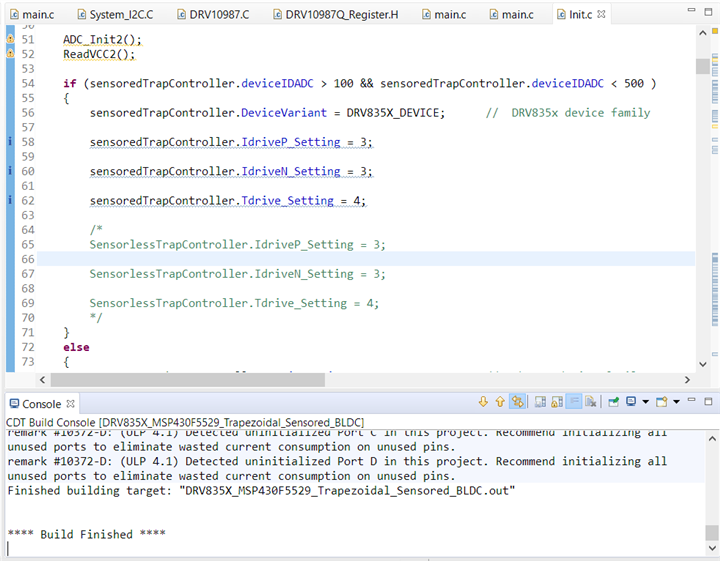Open new console view icon
Screen dimensions: 720x561
coord(662,402)
